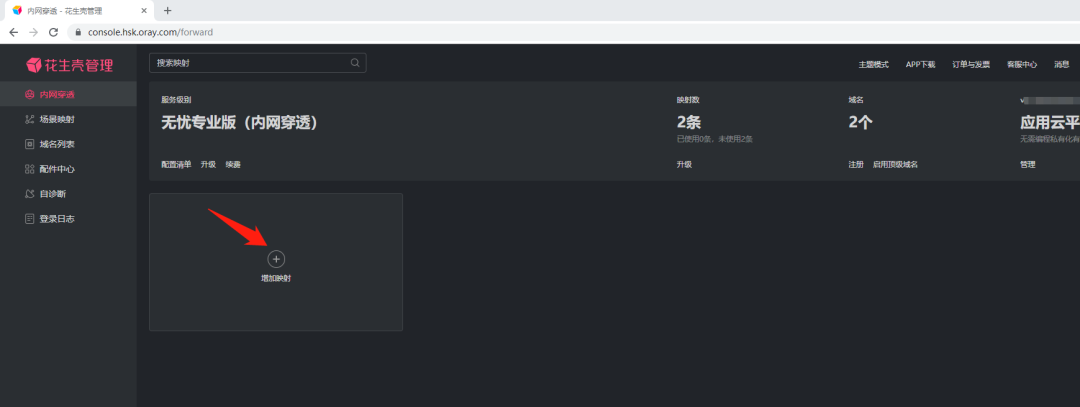Click the browser forward arrow

[x=33, y=32]
